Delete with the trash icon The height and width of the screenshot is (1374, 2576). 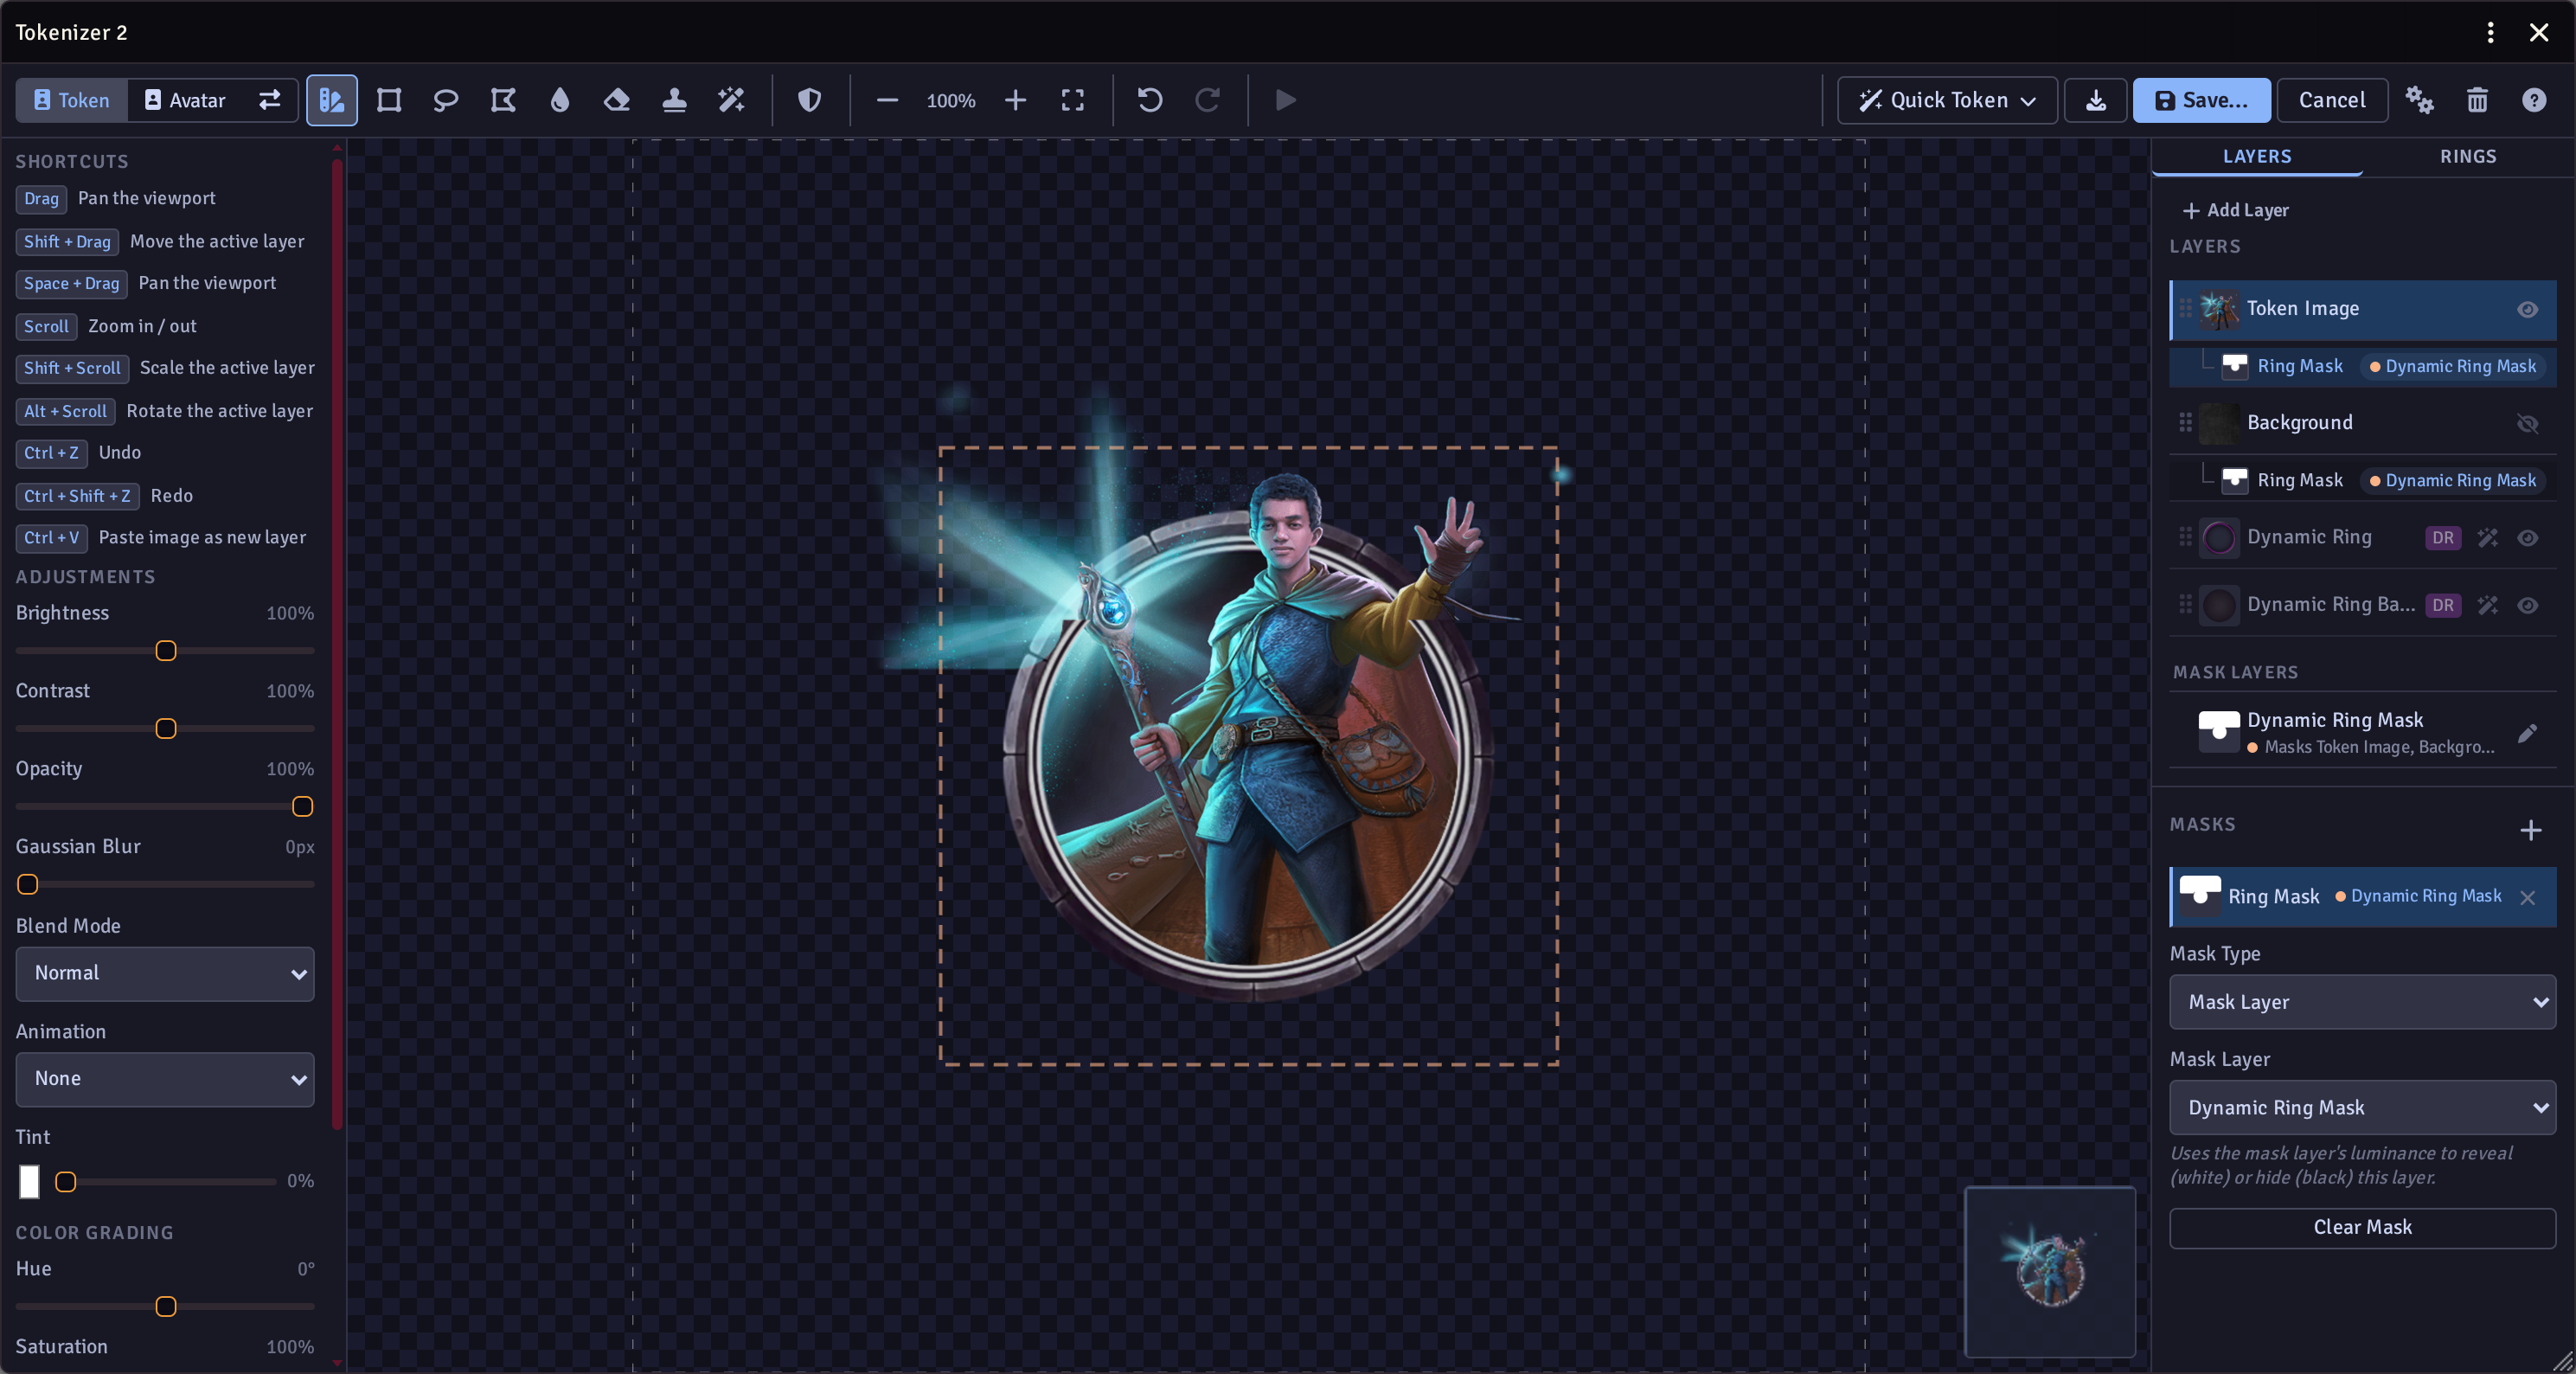pyautogui.click(x=2476, y=100)
